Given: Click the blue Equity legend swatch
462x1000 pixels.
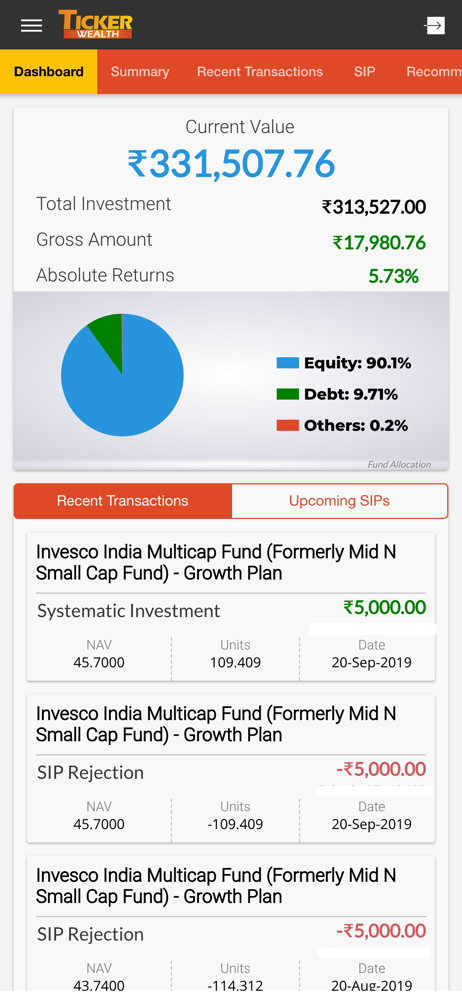Looking at the screenshot, I should pos(287,364).
